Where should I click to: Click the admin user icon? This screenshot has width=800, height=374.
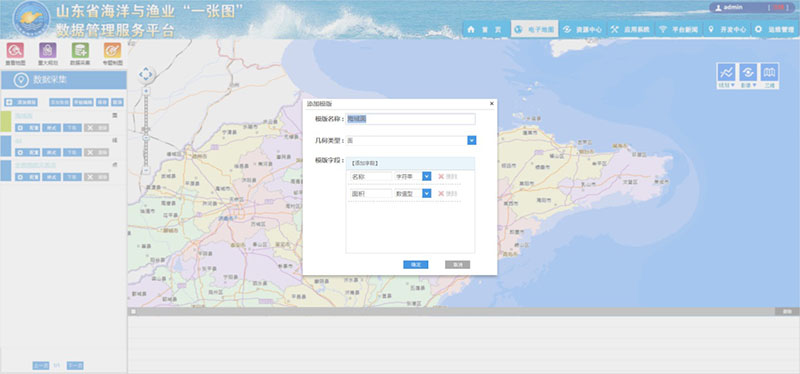point(718,8)
